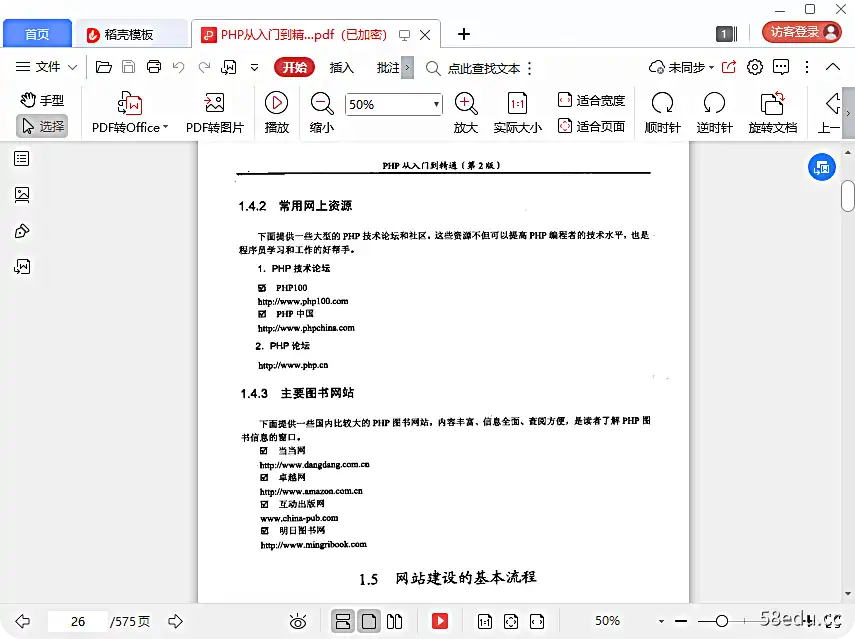Expand the quick access toolbar dropdown arrow
Viewport: 855px width, 639px height.
point(254,68)
